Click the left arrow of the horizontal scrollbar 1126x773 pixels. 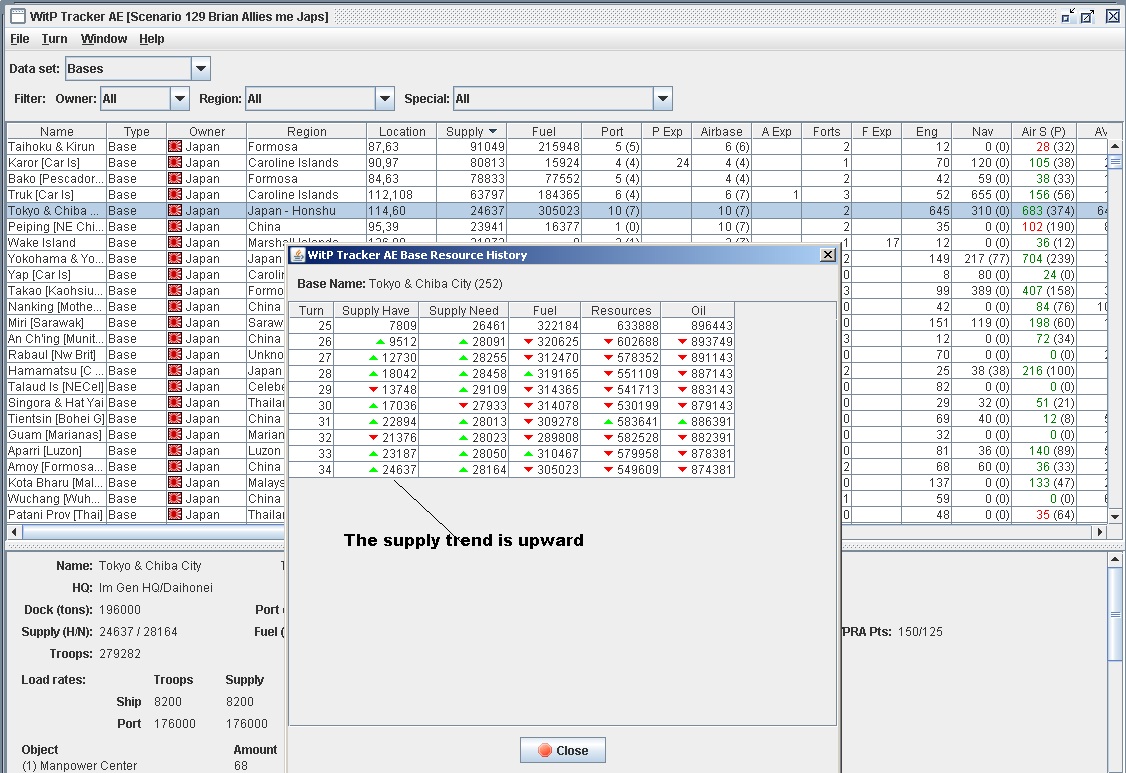pos(14,532)
